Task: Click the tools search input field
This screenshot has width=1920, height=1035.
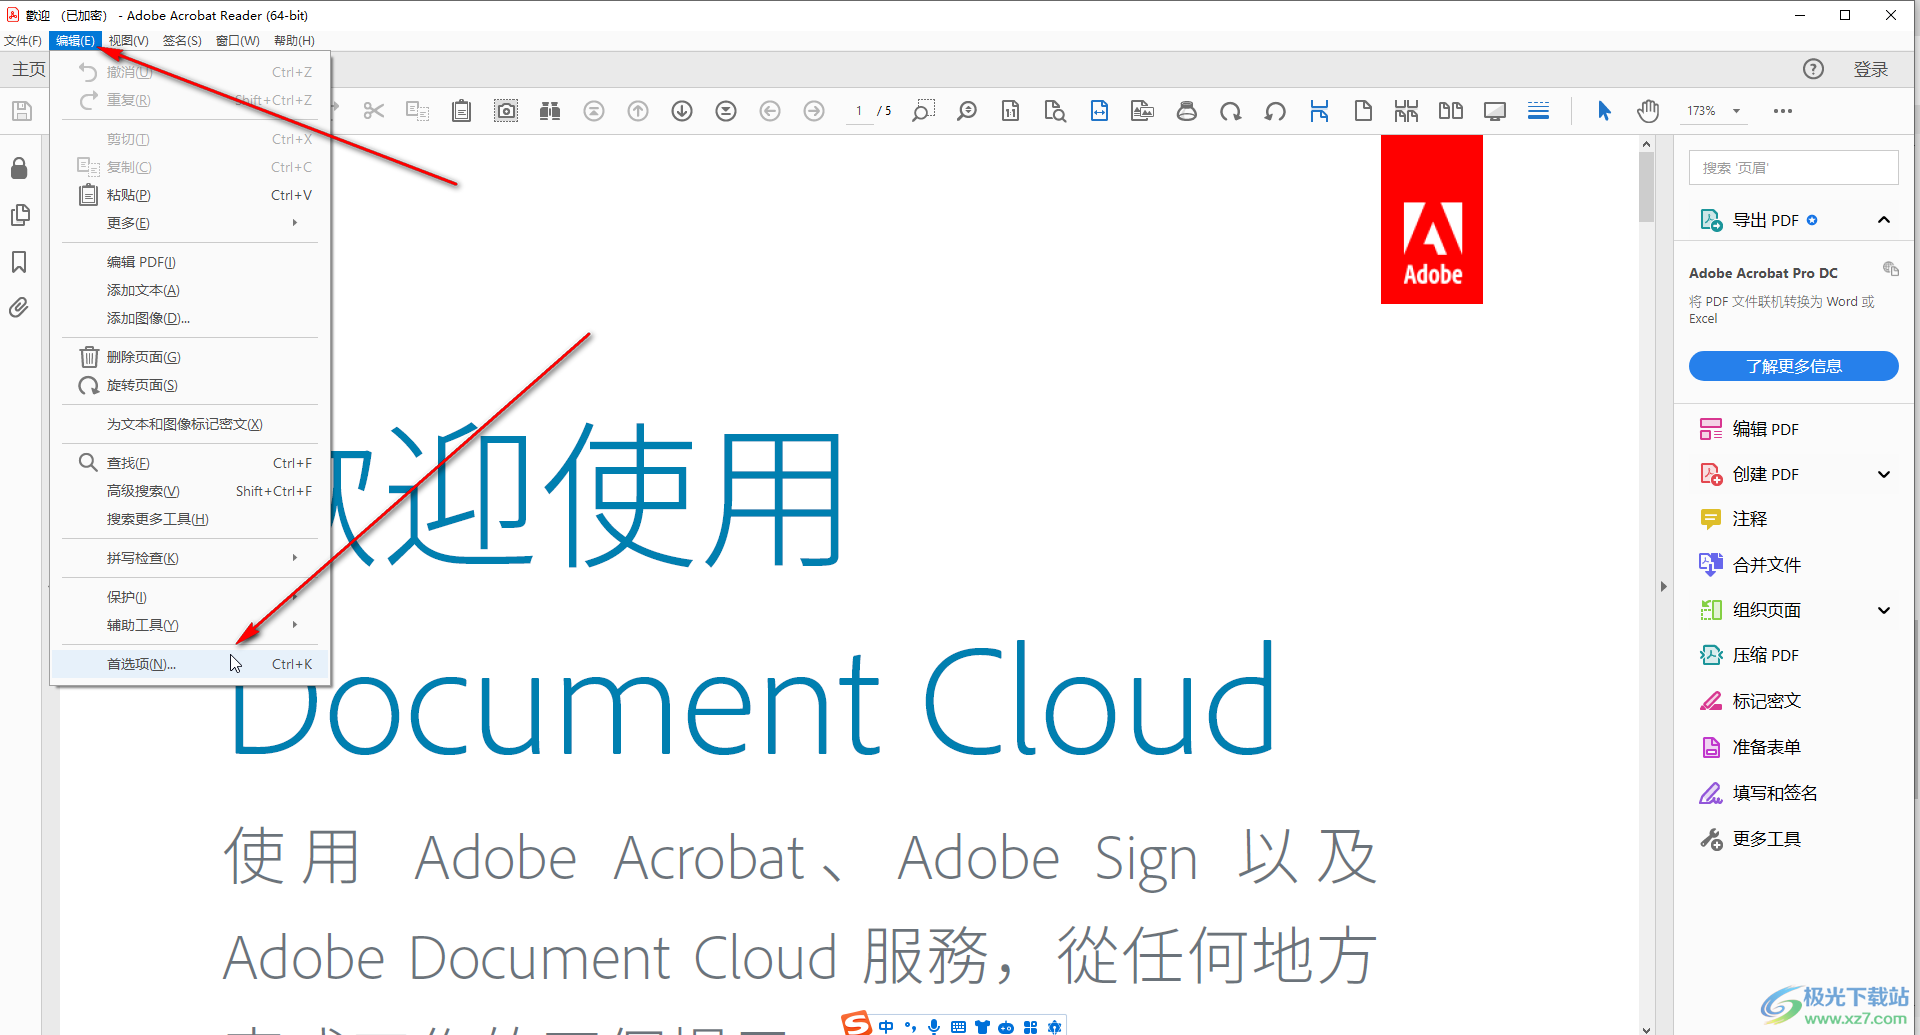Action: coord(1793,168)
